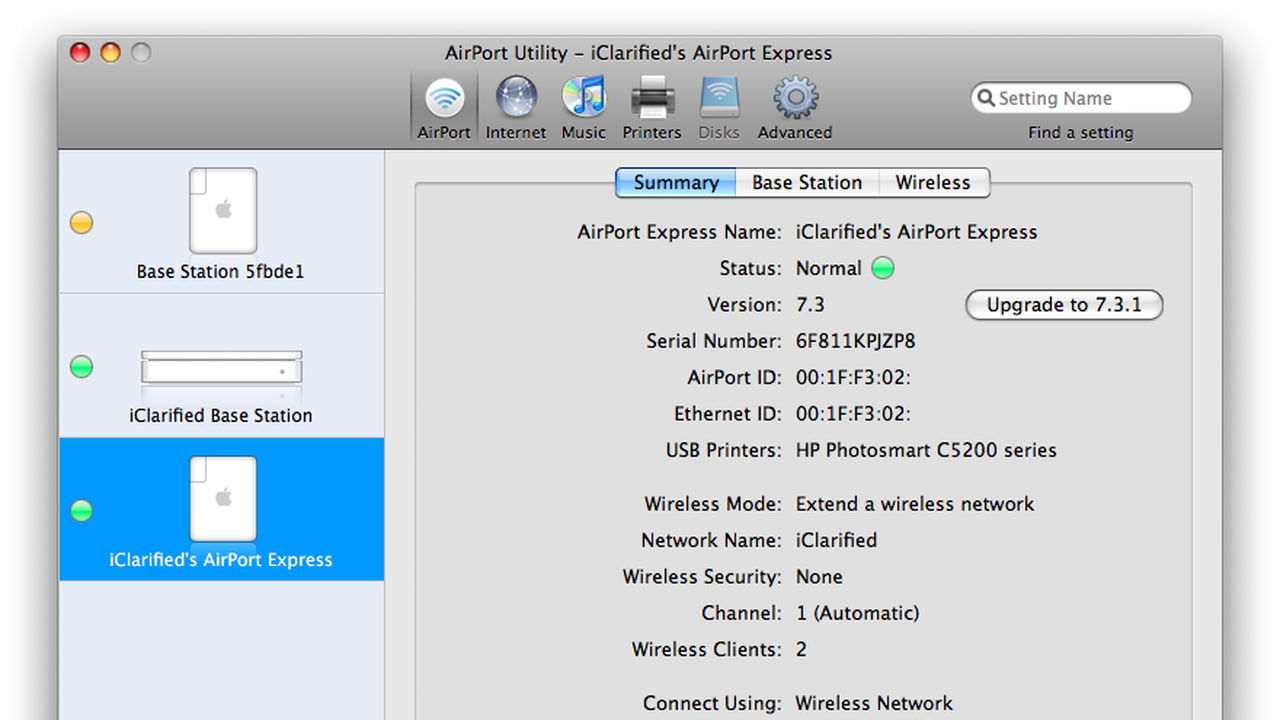The width and height of the screenshot is (1280, 720).
Task: Click the green Status indicator light
Action: 882,269
